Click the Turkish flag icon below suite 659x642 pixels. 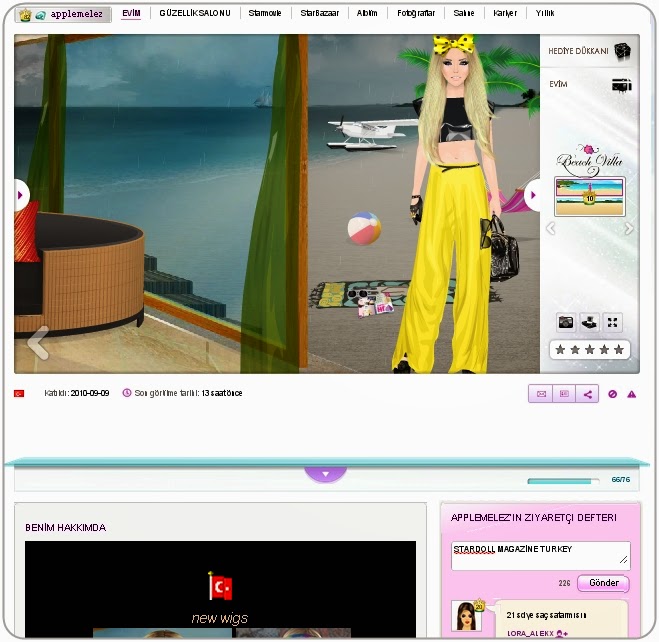[19, 394]
